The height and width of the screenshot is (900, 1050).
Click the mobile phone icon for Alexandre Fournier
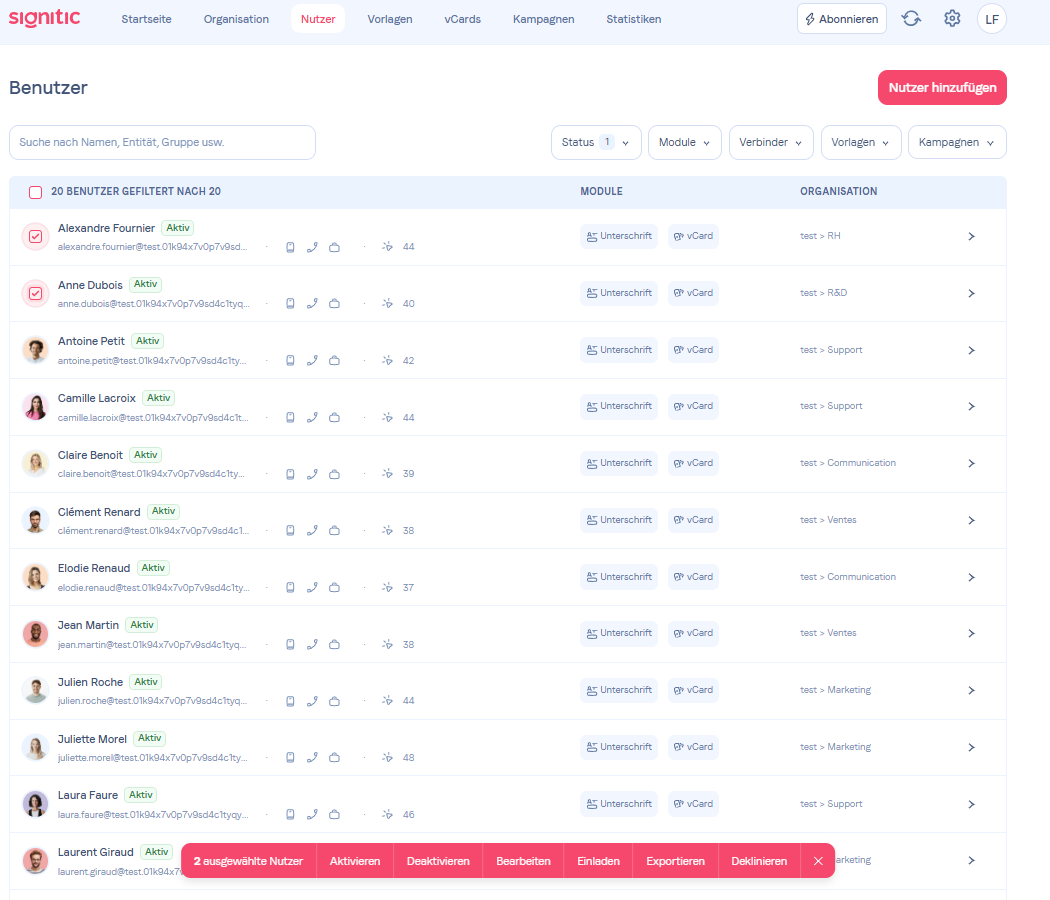tap(290, 247)
